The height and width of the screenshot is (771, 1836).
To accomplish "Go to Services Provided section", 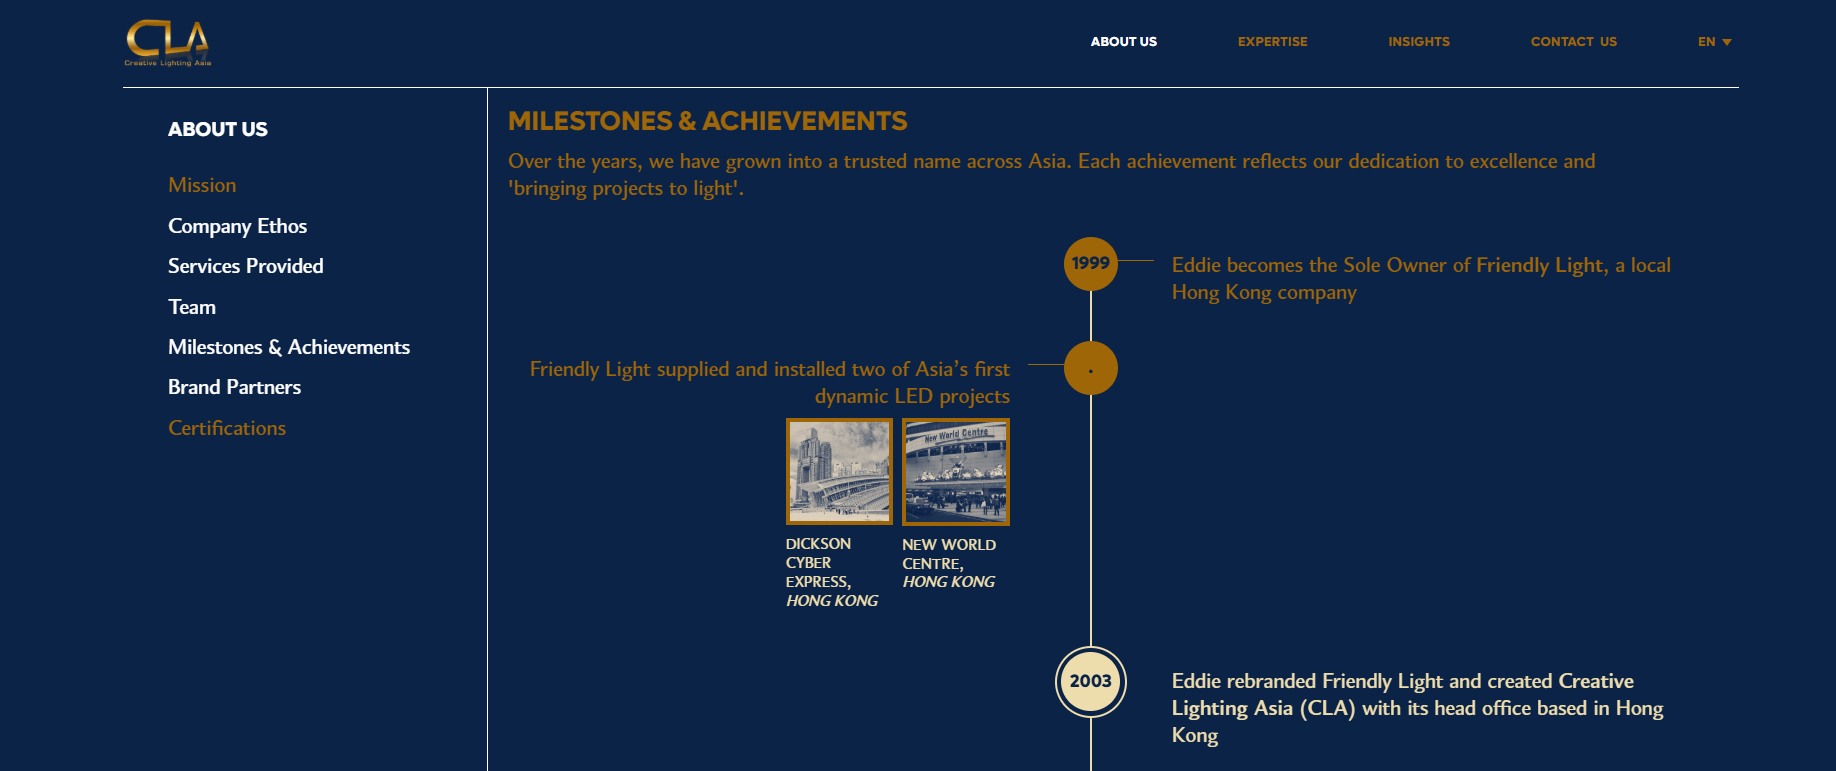I will pyautogui.click(x=245, y=266).
